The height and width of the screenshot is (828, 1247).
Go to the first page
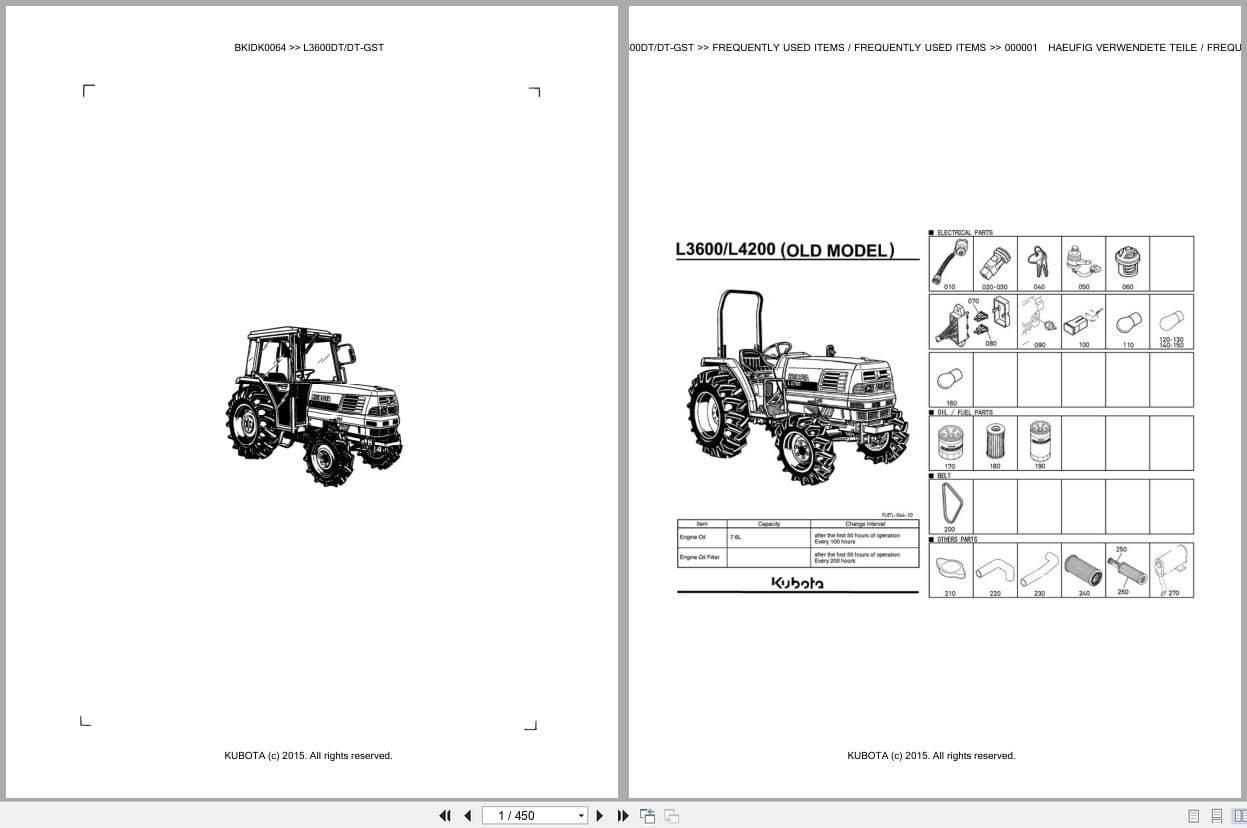tap(445, 816)
